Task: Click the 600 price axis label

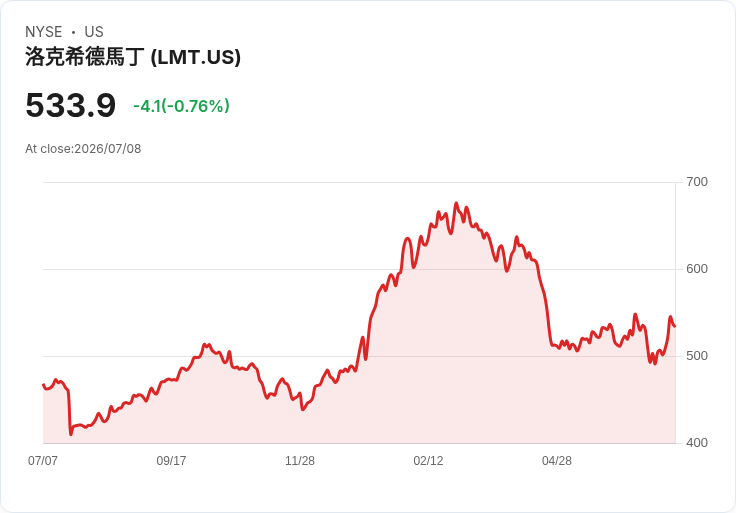Action: (697, 269)
